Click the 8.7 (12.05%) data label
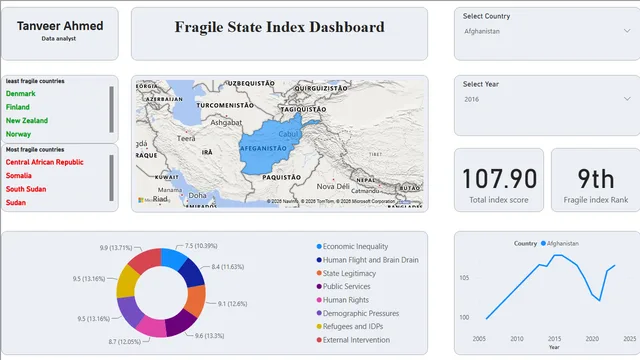The width and height of the screenshot is (640, 360). [x=124, y=342]
